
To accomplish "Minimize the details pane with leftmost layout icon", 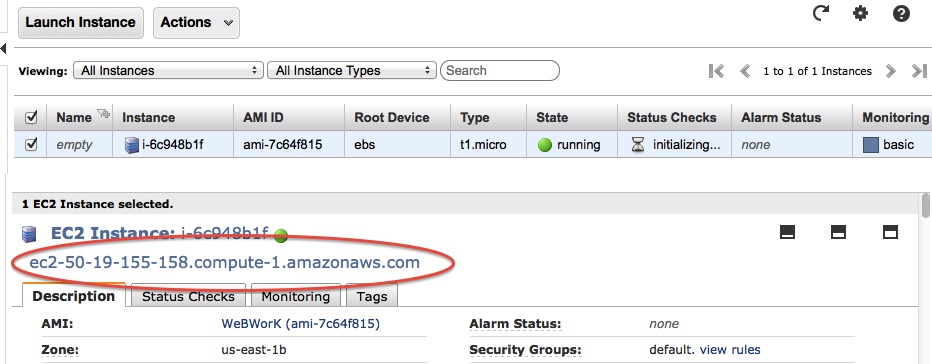I will (x=787, y=232).
